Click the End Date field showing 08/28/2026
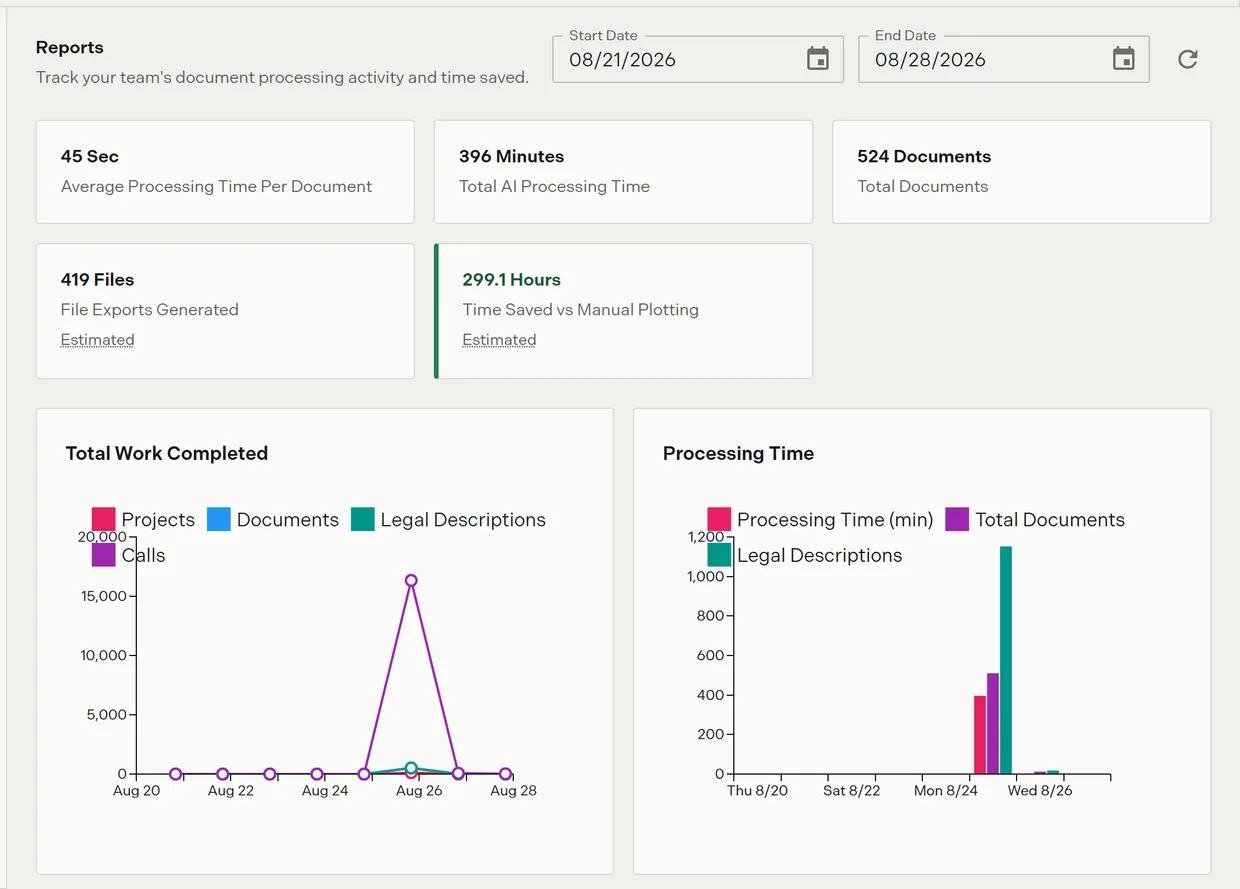Viewport: 1240px width, 889px height. click(1004, 59)
